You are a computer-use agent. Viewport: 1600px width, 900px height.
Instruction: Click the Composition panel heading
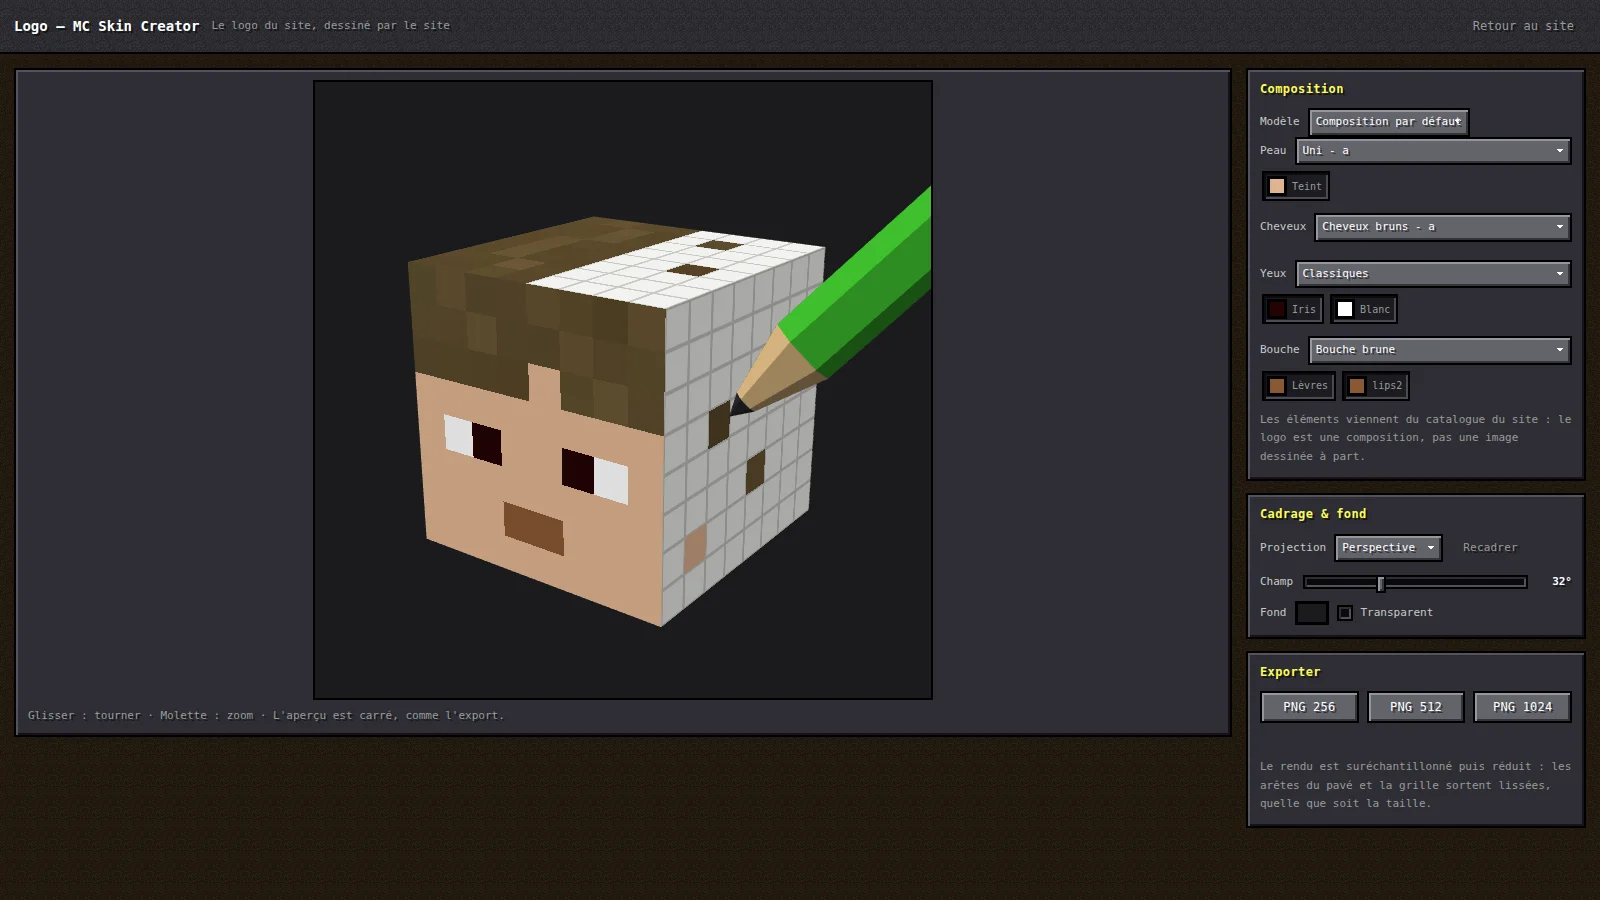1301,89
